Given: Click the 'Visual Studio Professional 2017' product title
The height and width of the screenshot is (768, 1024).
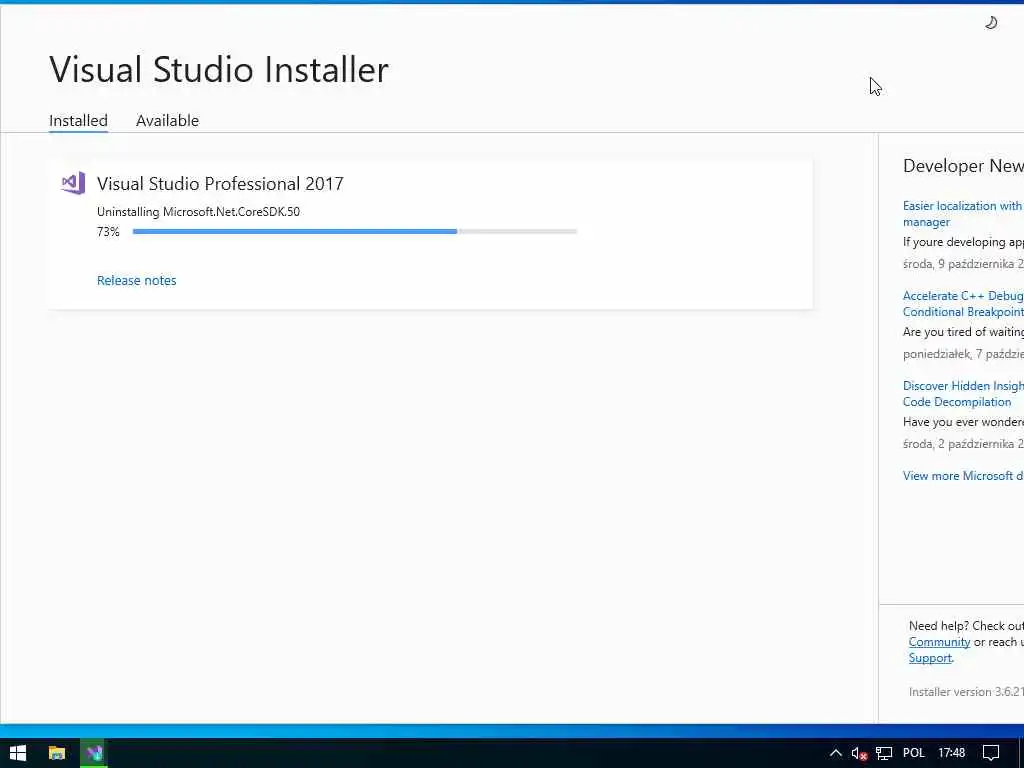Looking at the screenshot, I should [x=220, y=184].
